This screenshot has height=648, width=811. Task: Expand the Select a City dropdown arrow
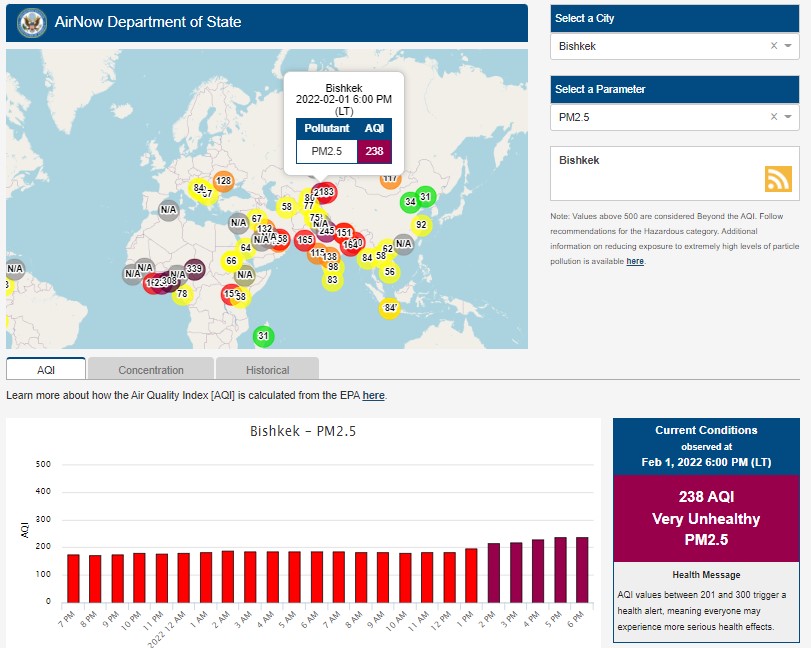click(x=788, y=46)
